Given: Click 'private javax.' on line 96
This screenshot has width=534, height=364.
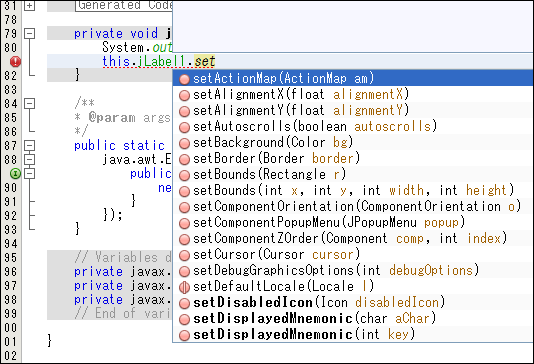Looking at the screenshot, I should click(x=123, y=272).
